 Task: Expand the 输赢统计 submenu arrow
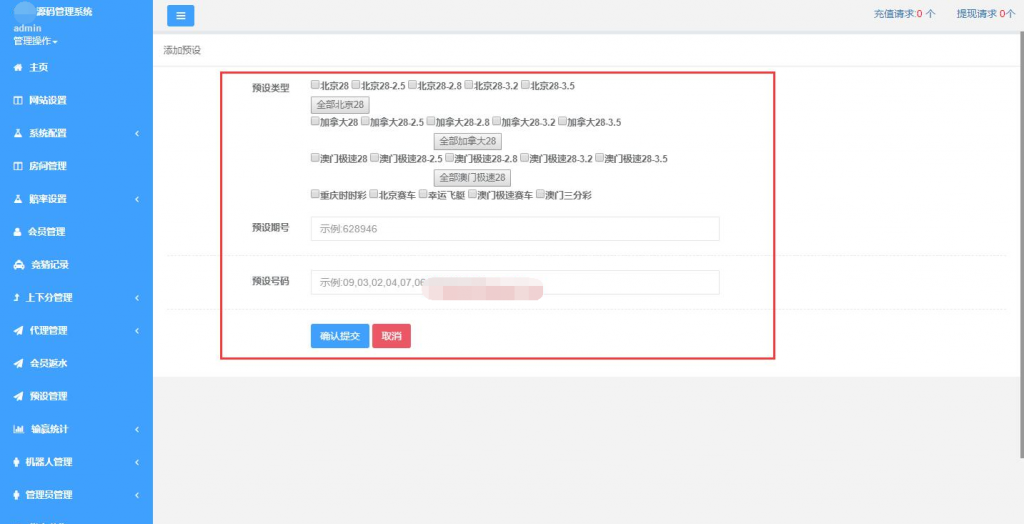pos(137,429)
